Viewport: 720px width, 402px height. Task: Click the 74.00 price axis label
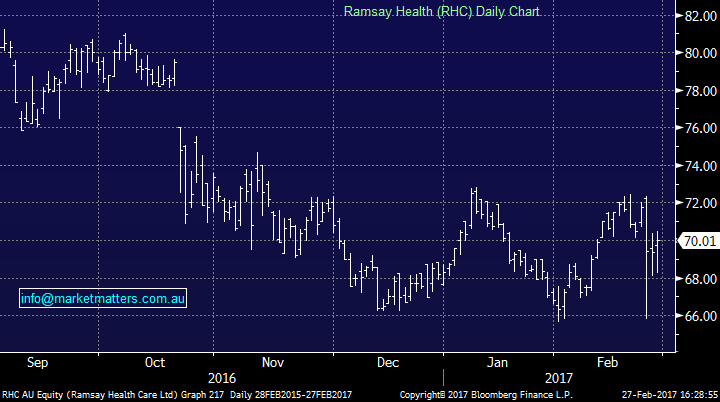(x=700, y=166)
